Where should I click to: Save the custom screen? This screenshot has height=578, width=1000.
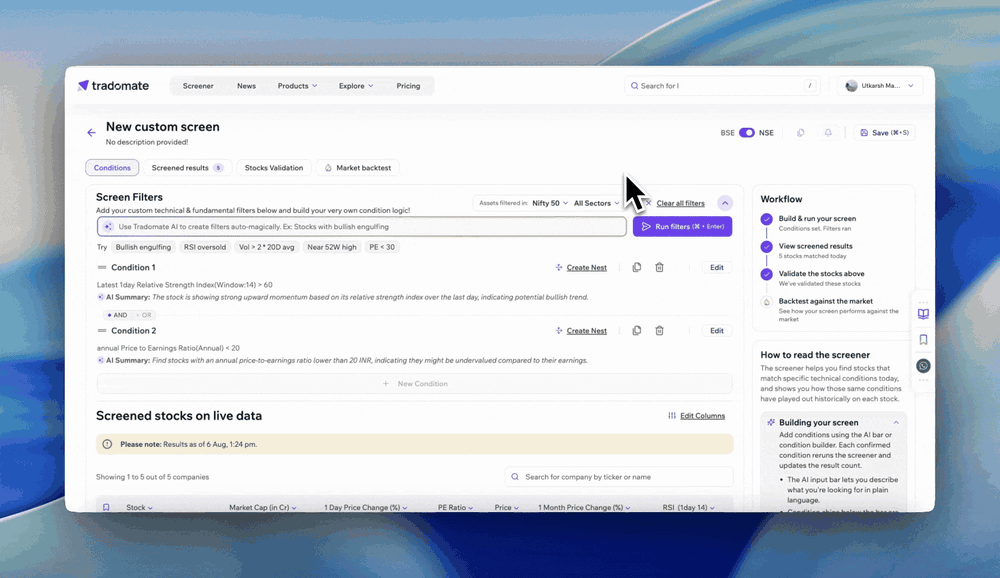tap(884, 133)
